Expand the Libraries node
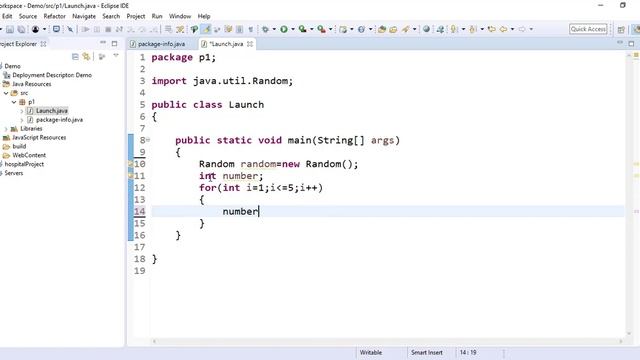The height and width of the screenshot is (360, 640). coord(6,129)
